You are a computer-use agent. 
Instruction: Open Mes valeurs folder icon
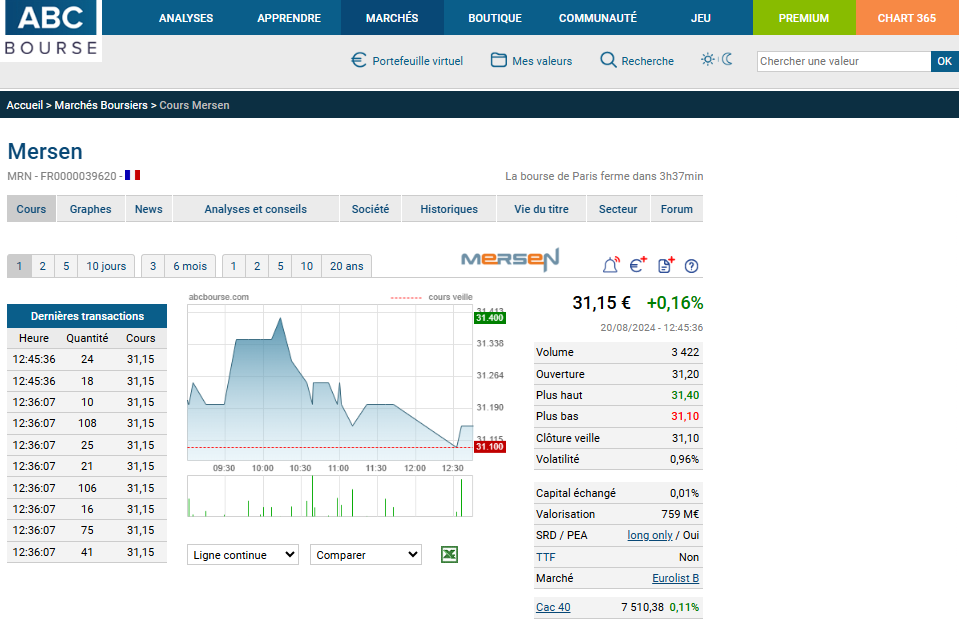tap(499, 60)
